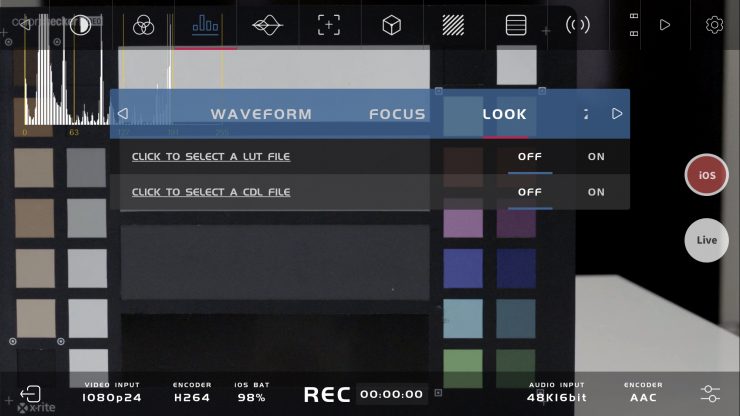Open the wireless signal icon
740x416 pixels.
[x=578, y=25]
